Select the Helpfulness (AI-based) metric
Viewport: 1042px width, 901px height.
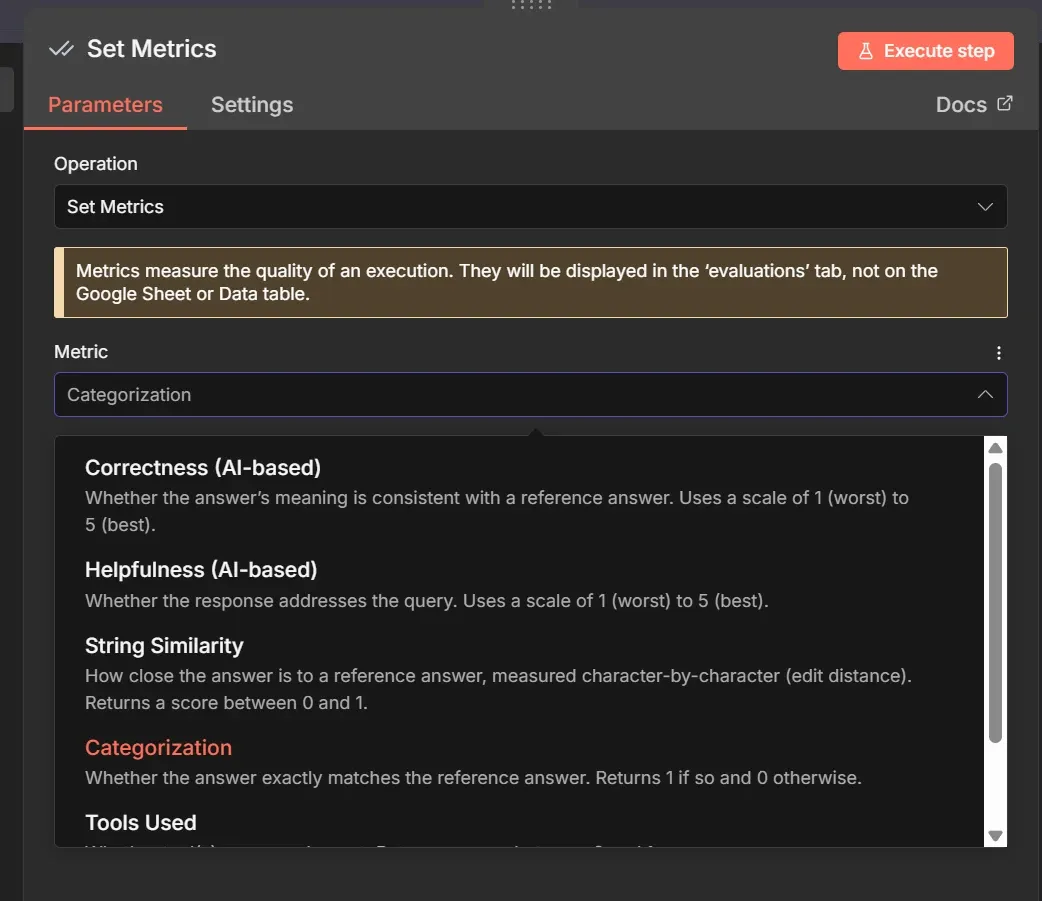201,569
